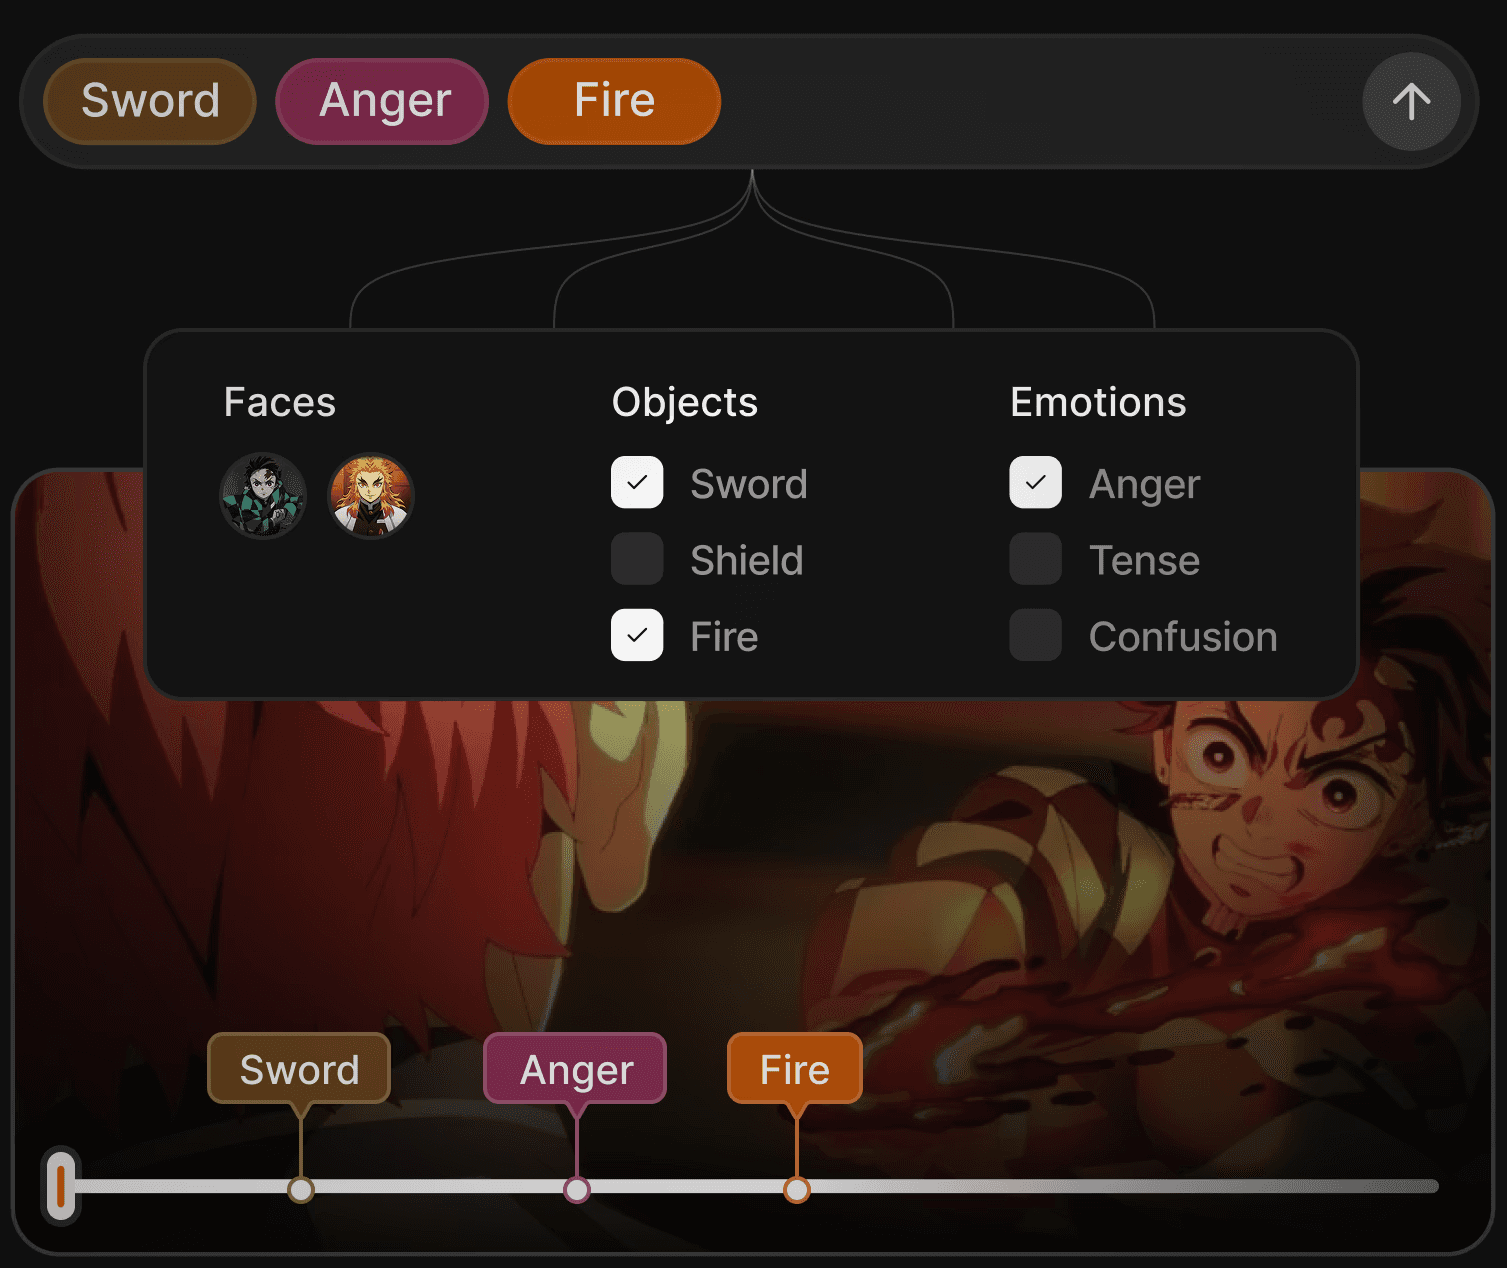The image size is (1507, 1268).
Task: Enable the Tense emotion checkbox
Action: pos(1035,558)
